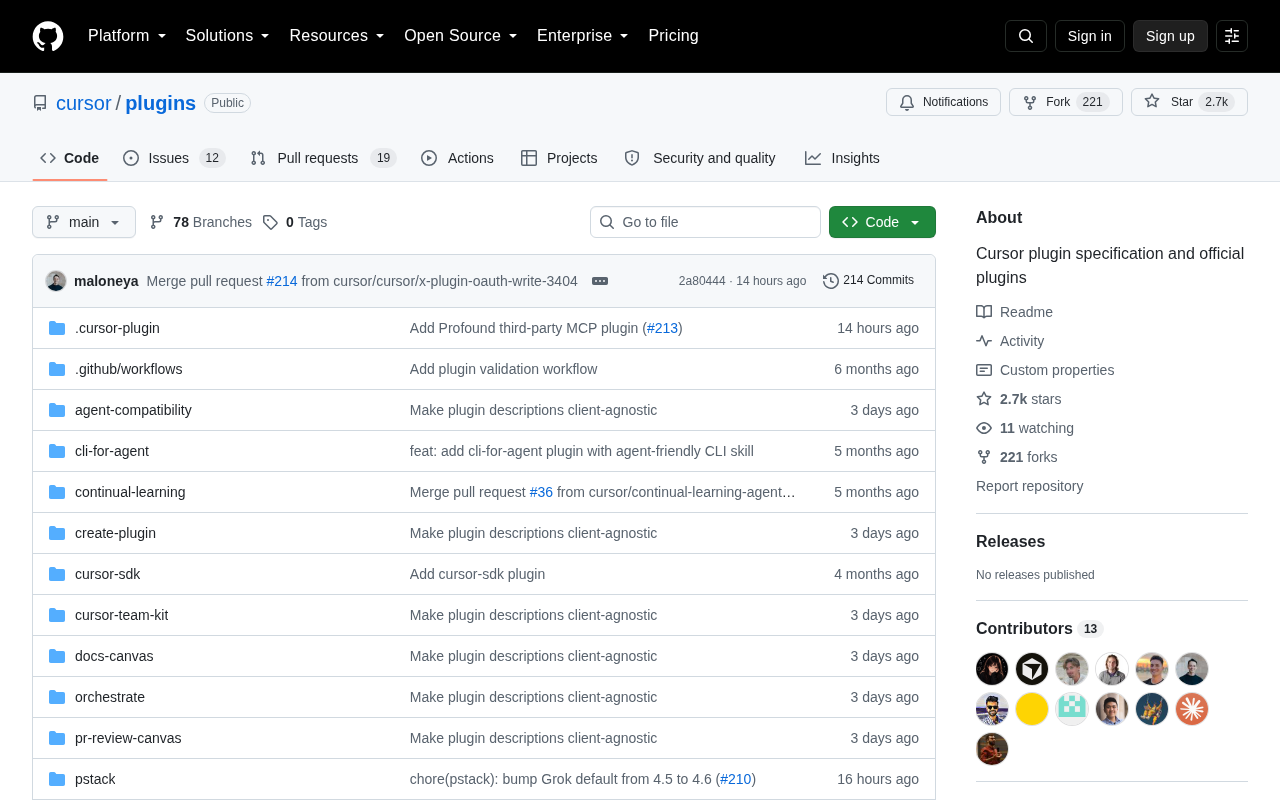Click folder icon of orchestrate row

pyautogui.click(x=57, y=697)
